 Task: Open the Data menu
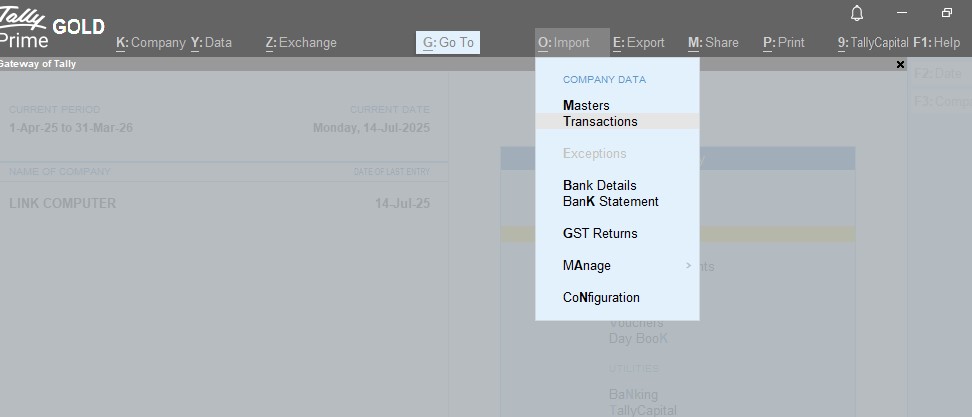point(211,43)
